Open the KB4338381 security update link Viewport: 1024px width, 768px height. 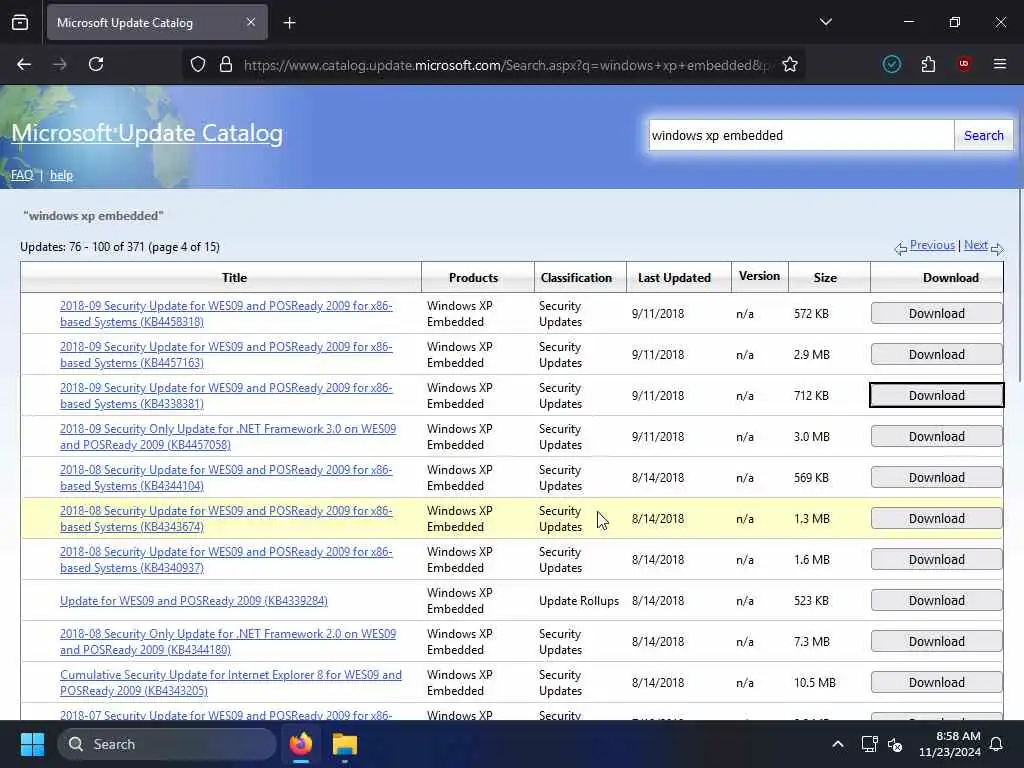click(226, 396)
